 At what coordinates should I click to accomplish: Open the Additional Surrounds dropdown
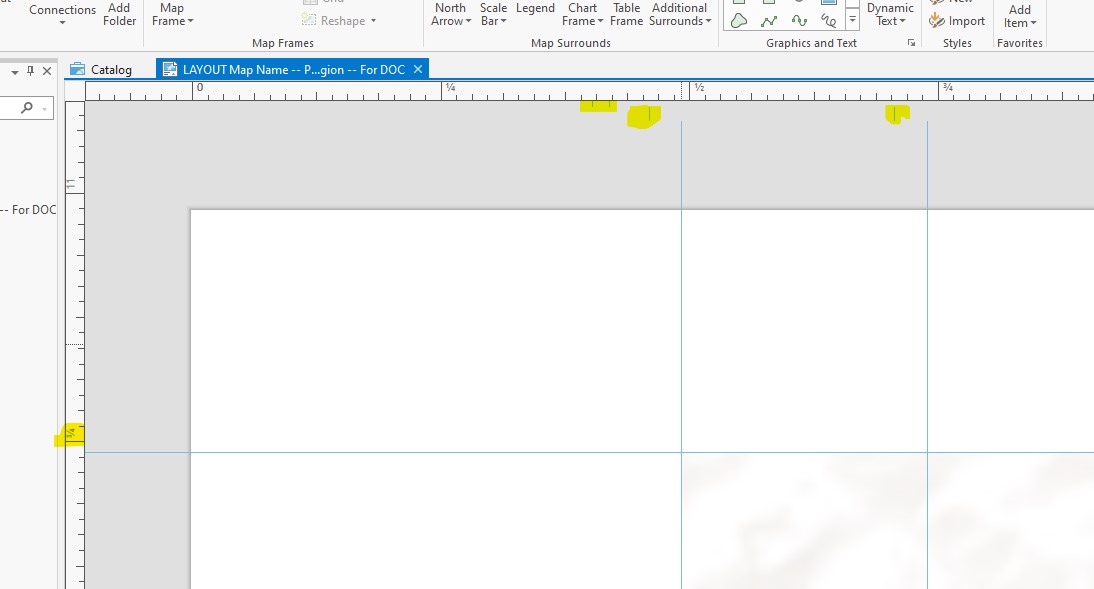(x=680, y=14)
